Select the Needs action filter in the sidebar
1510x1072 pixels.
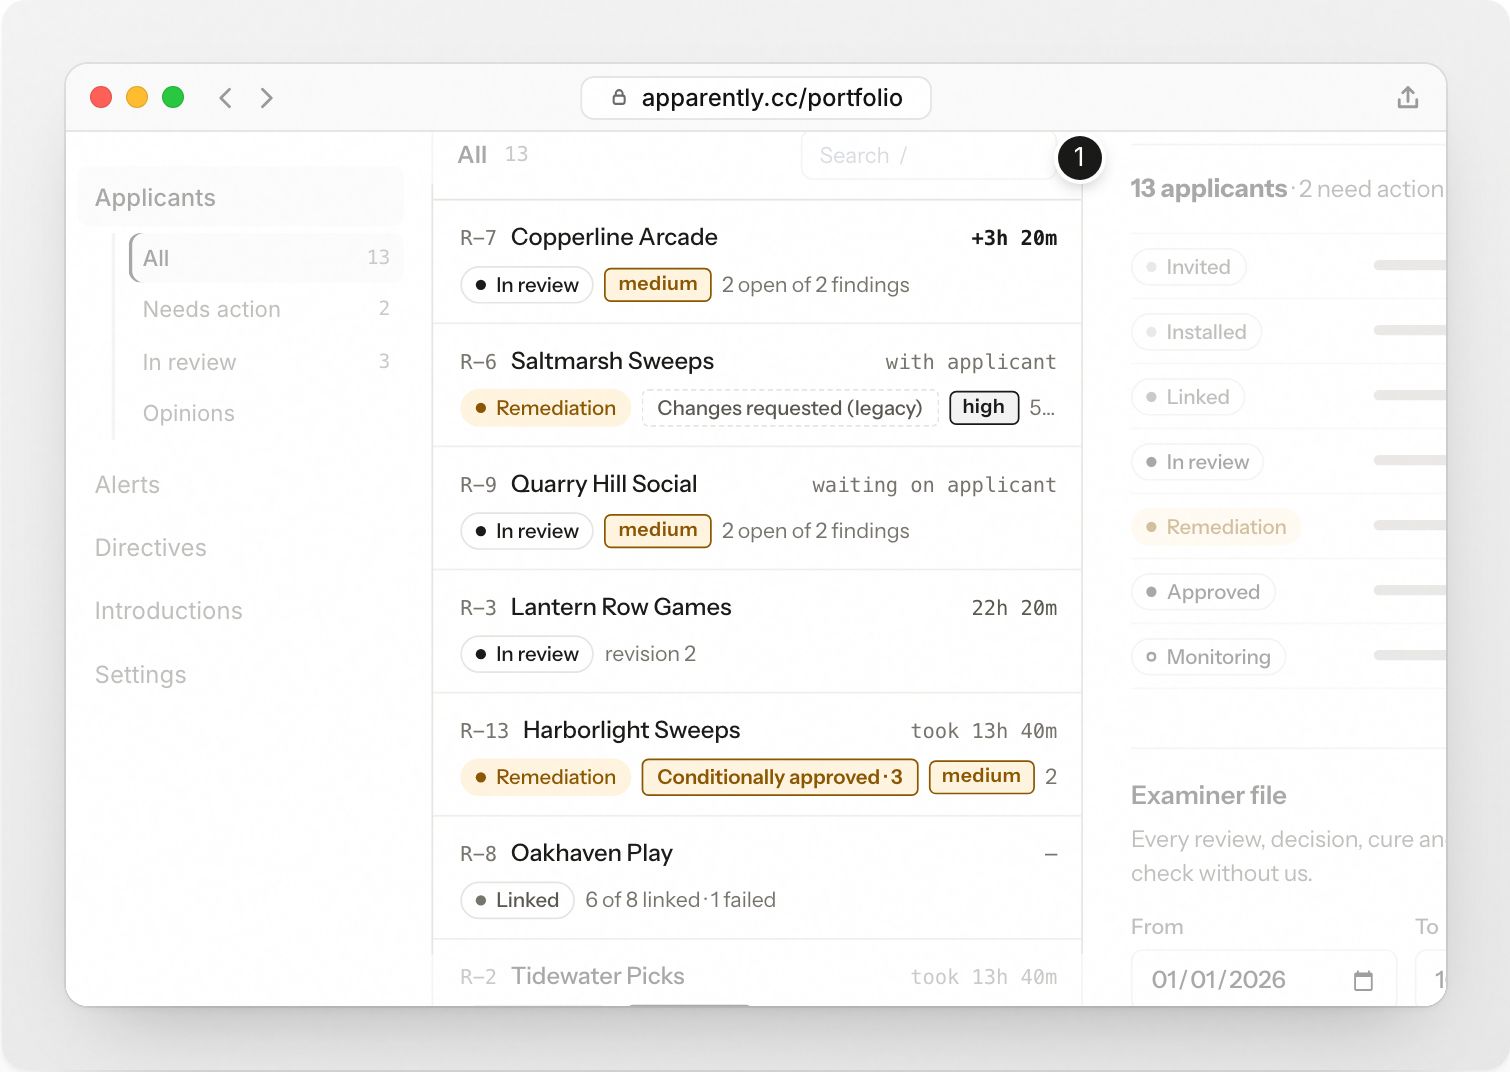[x=266, y=309]
